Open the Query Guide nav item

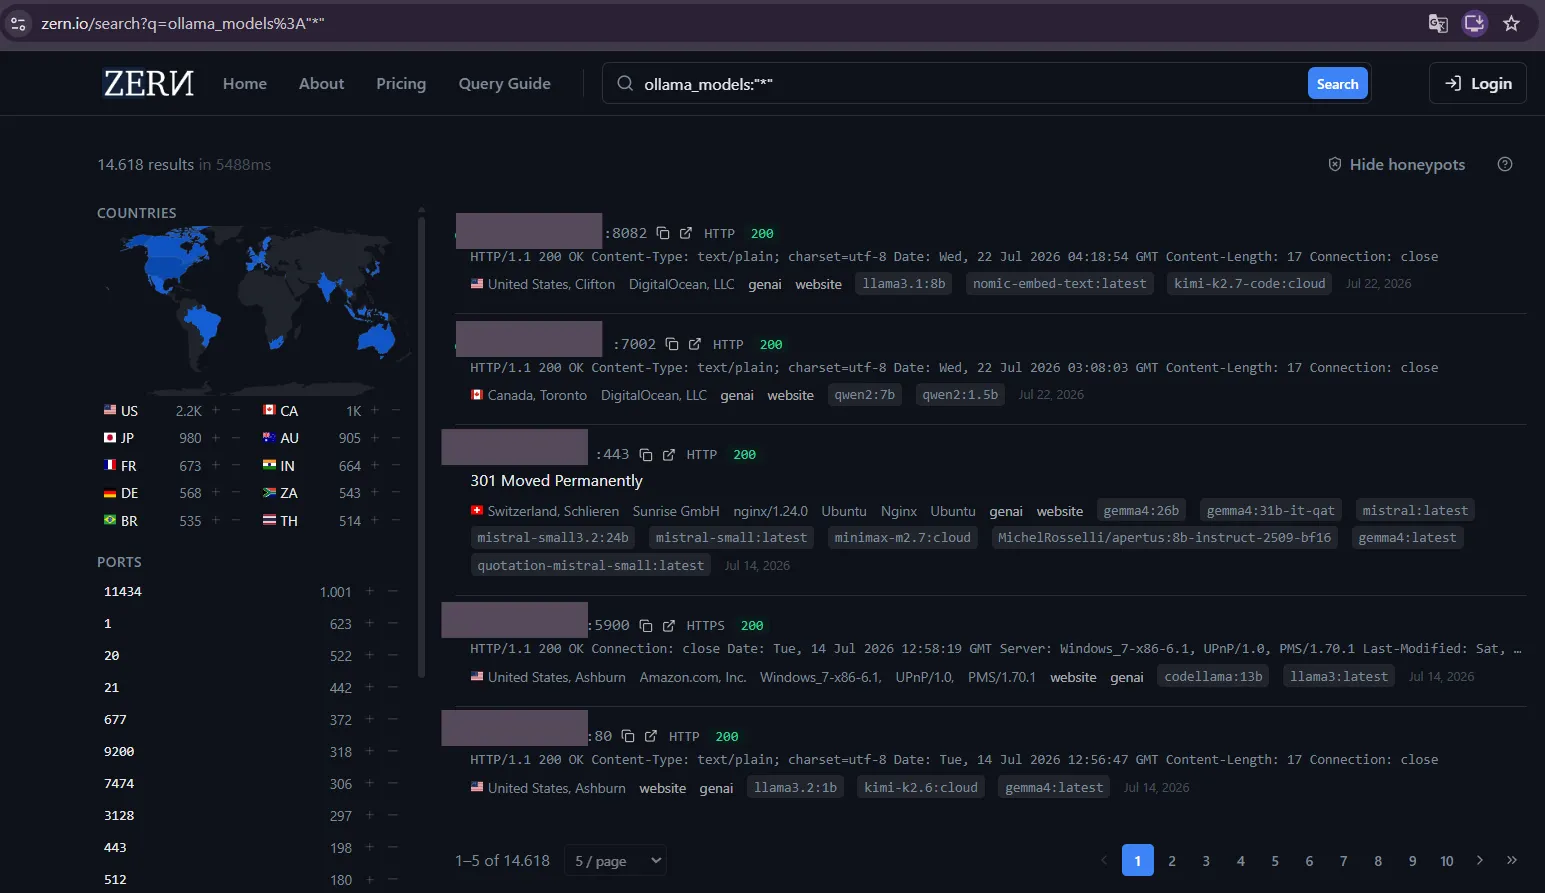(x=504, y=84)
